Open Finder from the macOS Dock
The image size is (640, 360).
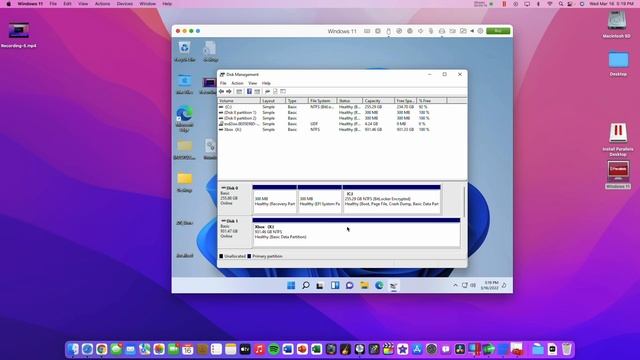coord(73,349)
